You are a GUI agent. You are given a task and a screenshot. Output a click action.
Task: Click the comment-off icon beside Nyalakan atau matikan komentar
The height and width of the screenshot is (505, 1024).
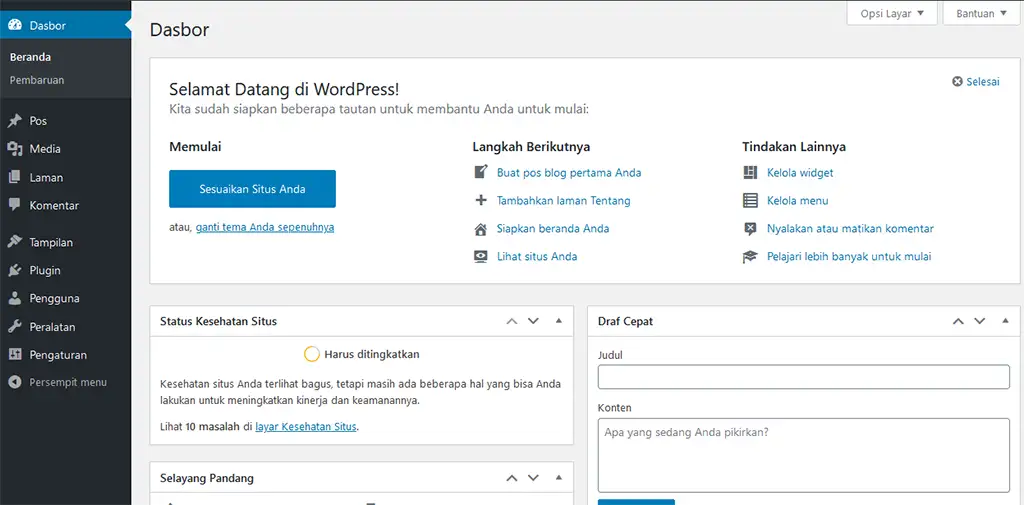pyautogui.click(x=750, y=229)
